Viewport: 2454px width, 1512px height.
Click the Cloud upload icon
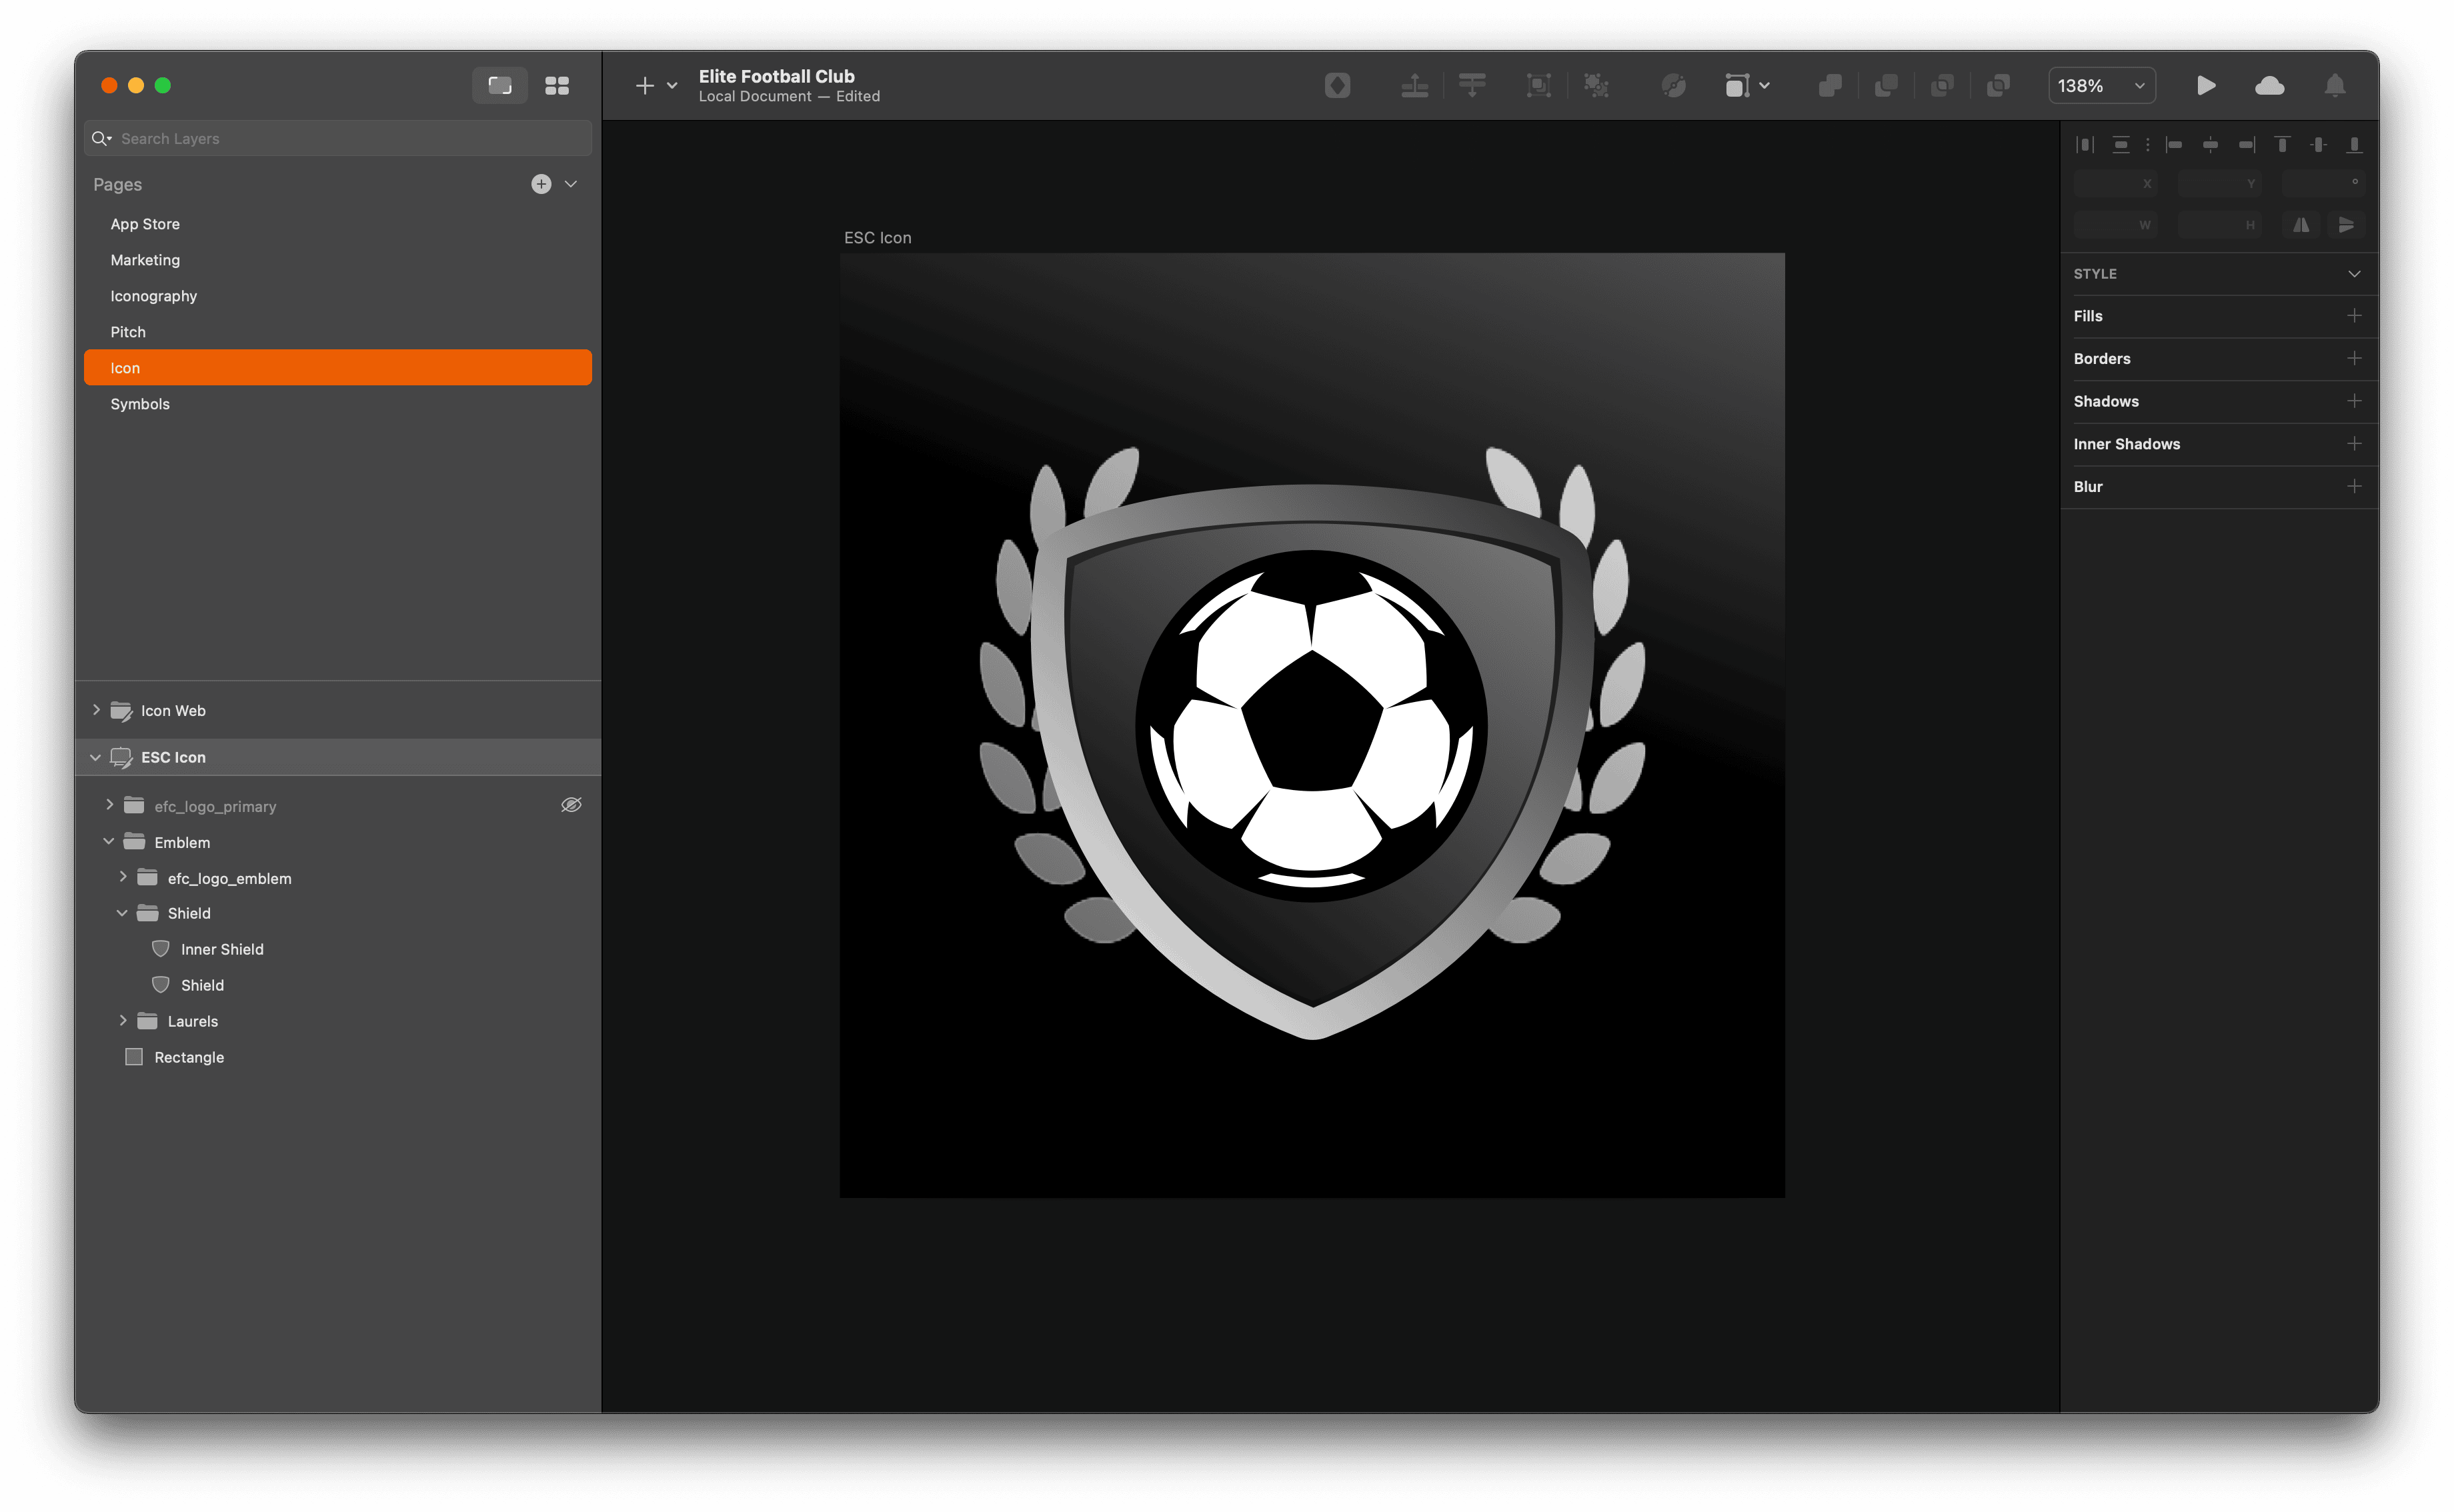point(2270,86)
